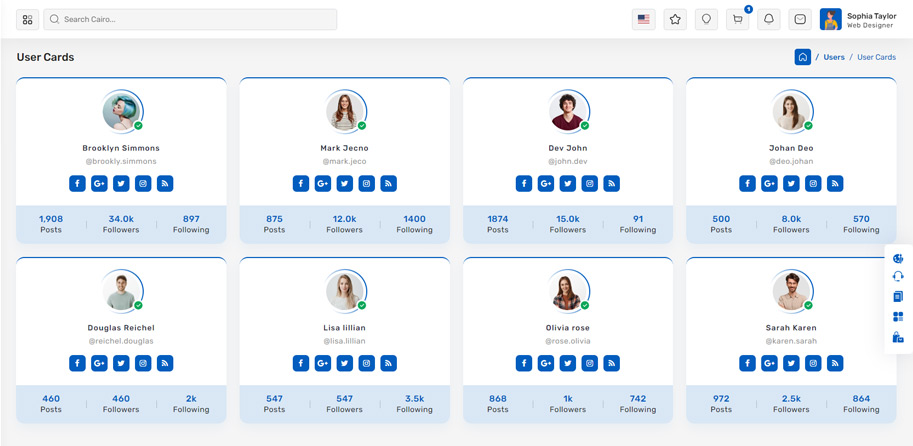This screenshot has height=446, width=913.
Task: Click Lisa lillian's Instagram icon
Action: tap(367, 363)
